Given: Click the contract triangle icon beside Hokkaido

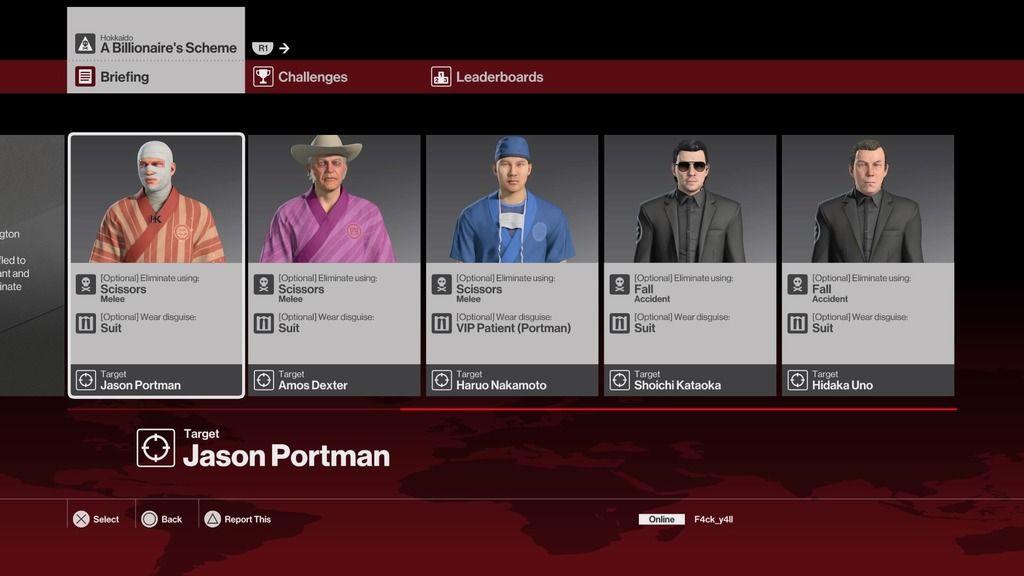Looking at the screenshot, I should point(85,44).
